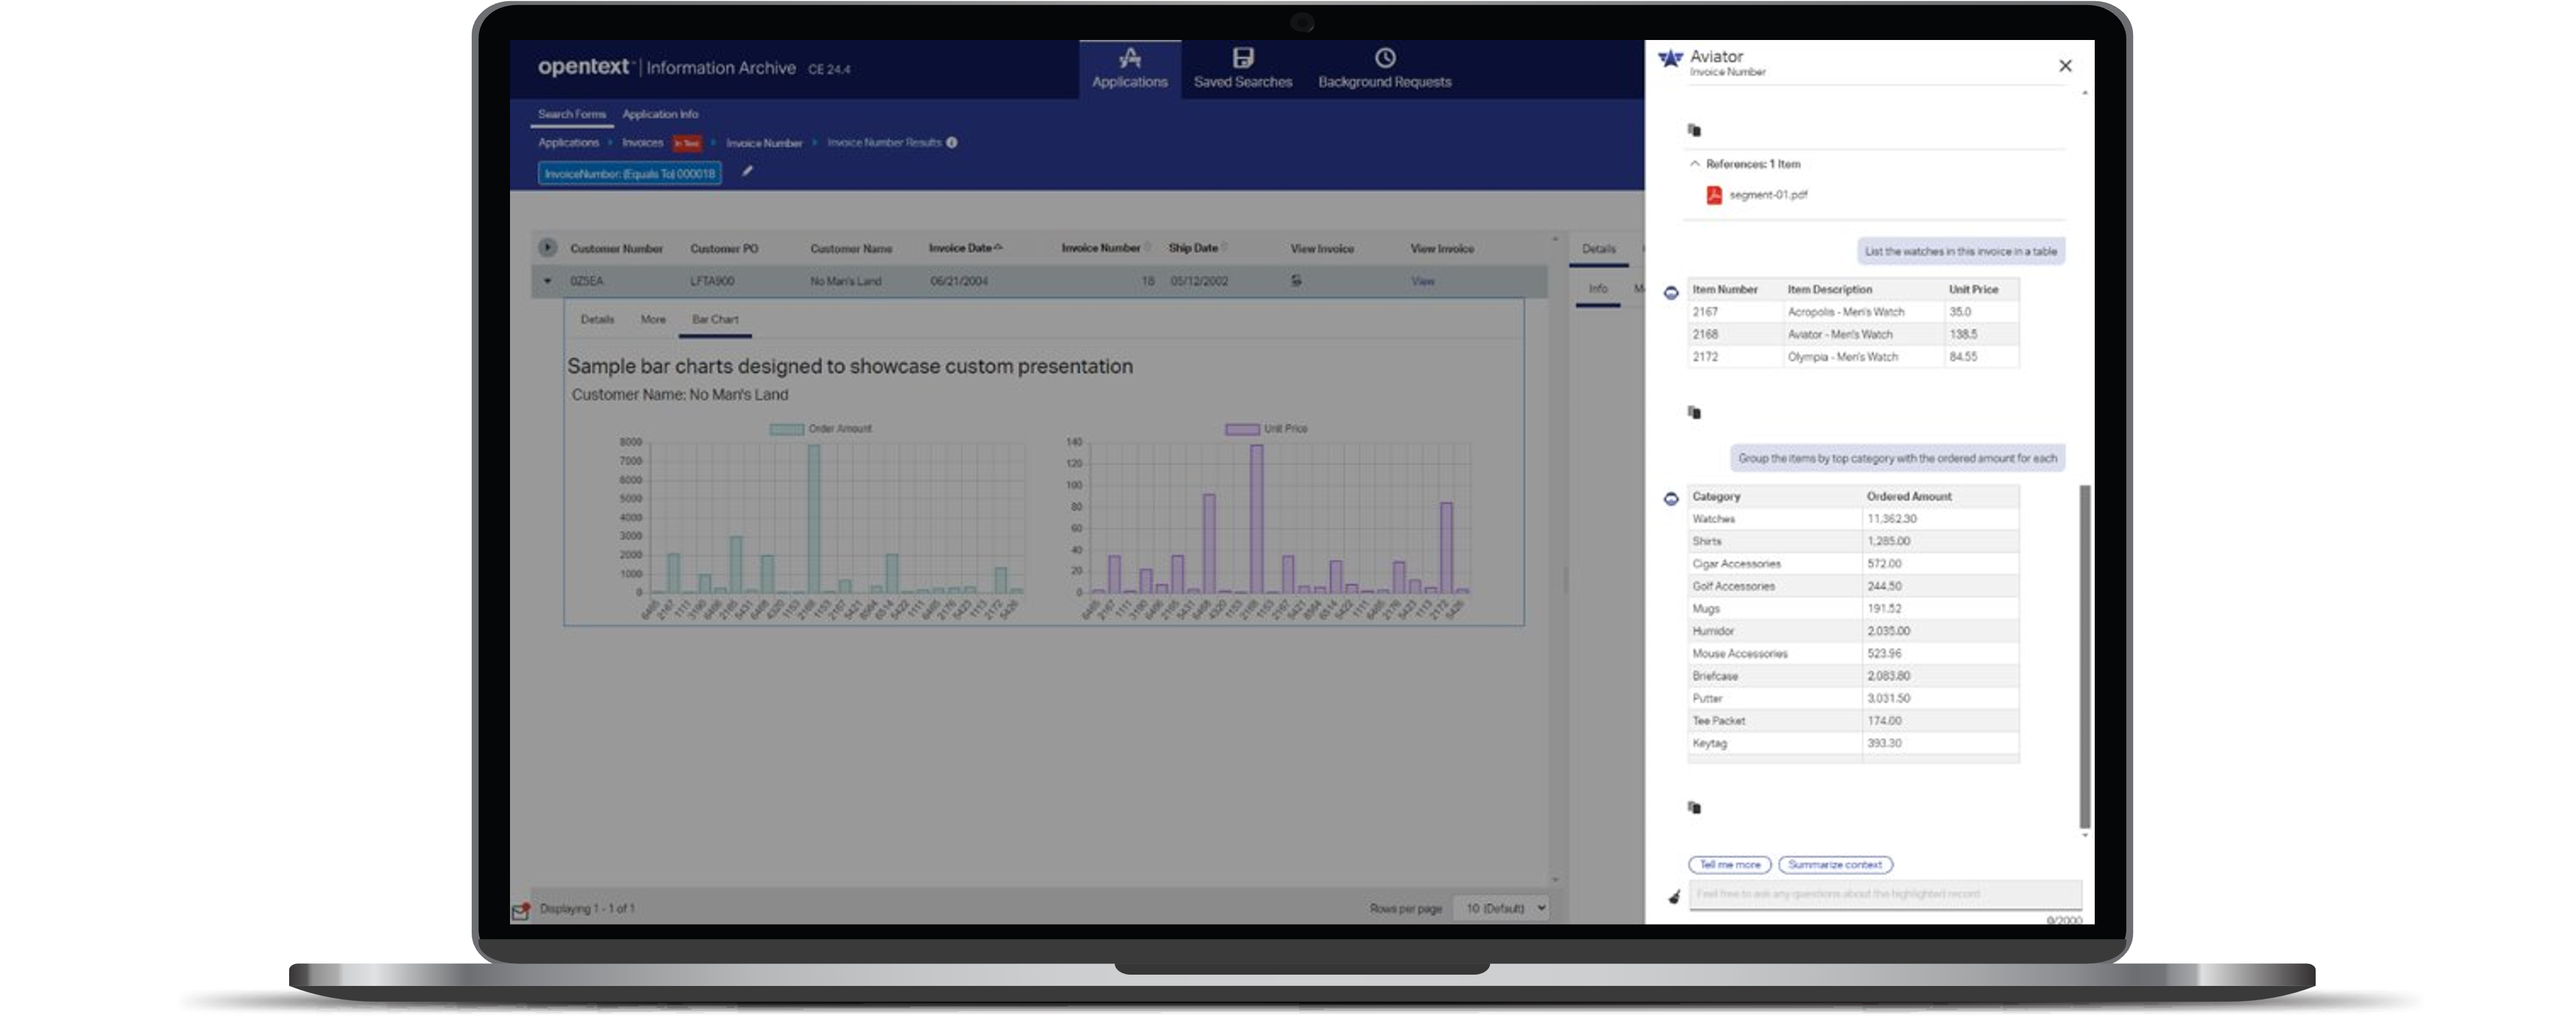Screen dimensions: 2576x1031
Task: Click the View link in the invoice row
Action: click(1422, 281)
